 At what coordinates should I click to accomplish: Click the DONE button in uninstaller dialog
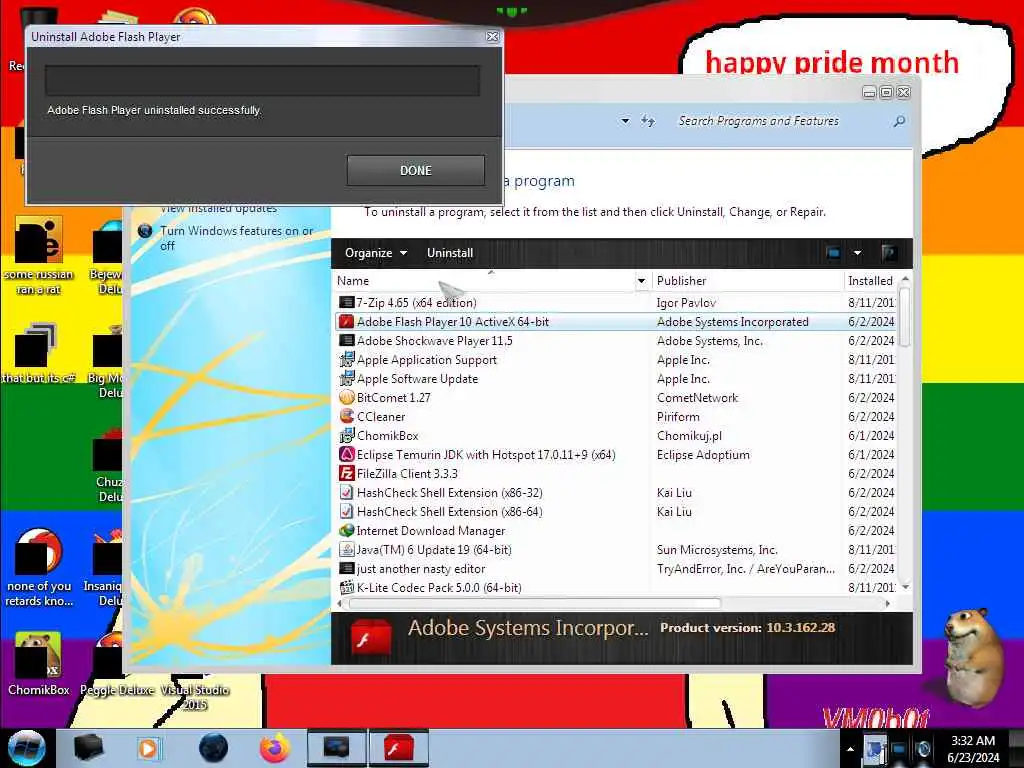coord(415,170)
